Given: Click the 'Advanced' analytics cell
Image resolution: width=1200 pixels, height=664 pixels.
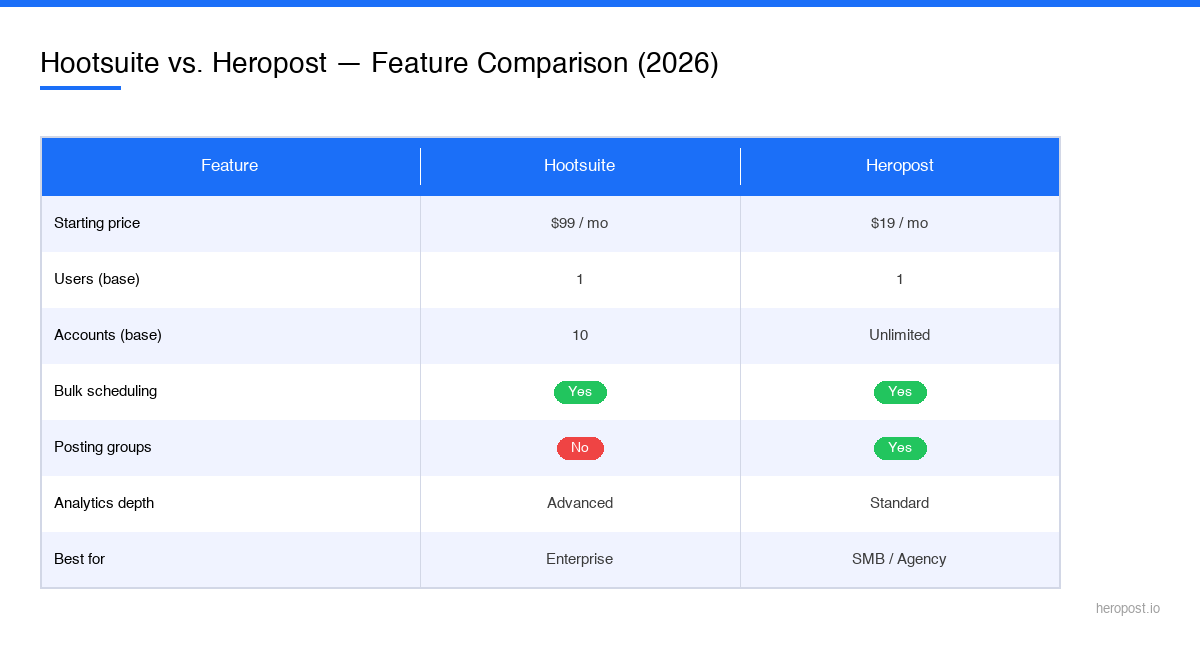Looking at the screenshot, I should [x=580, y=503].
